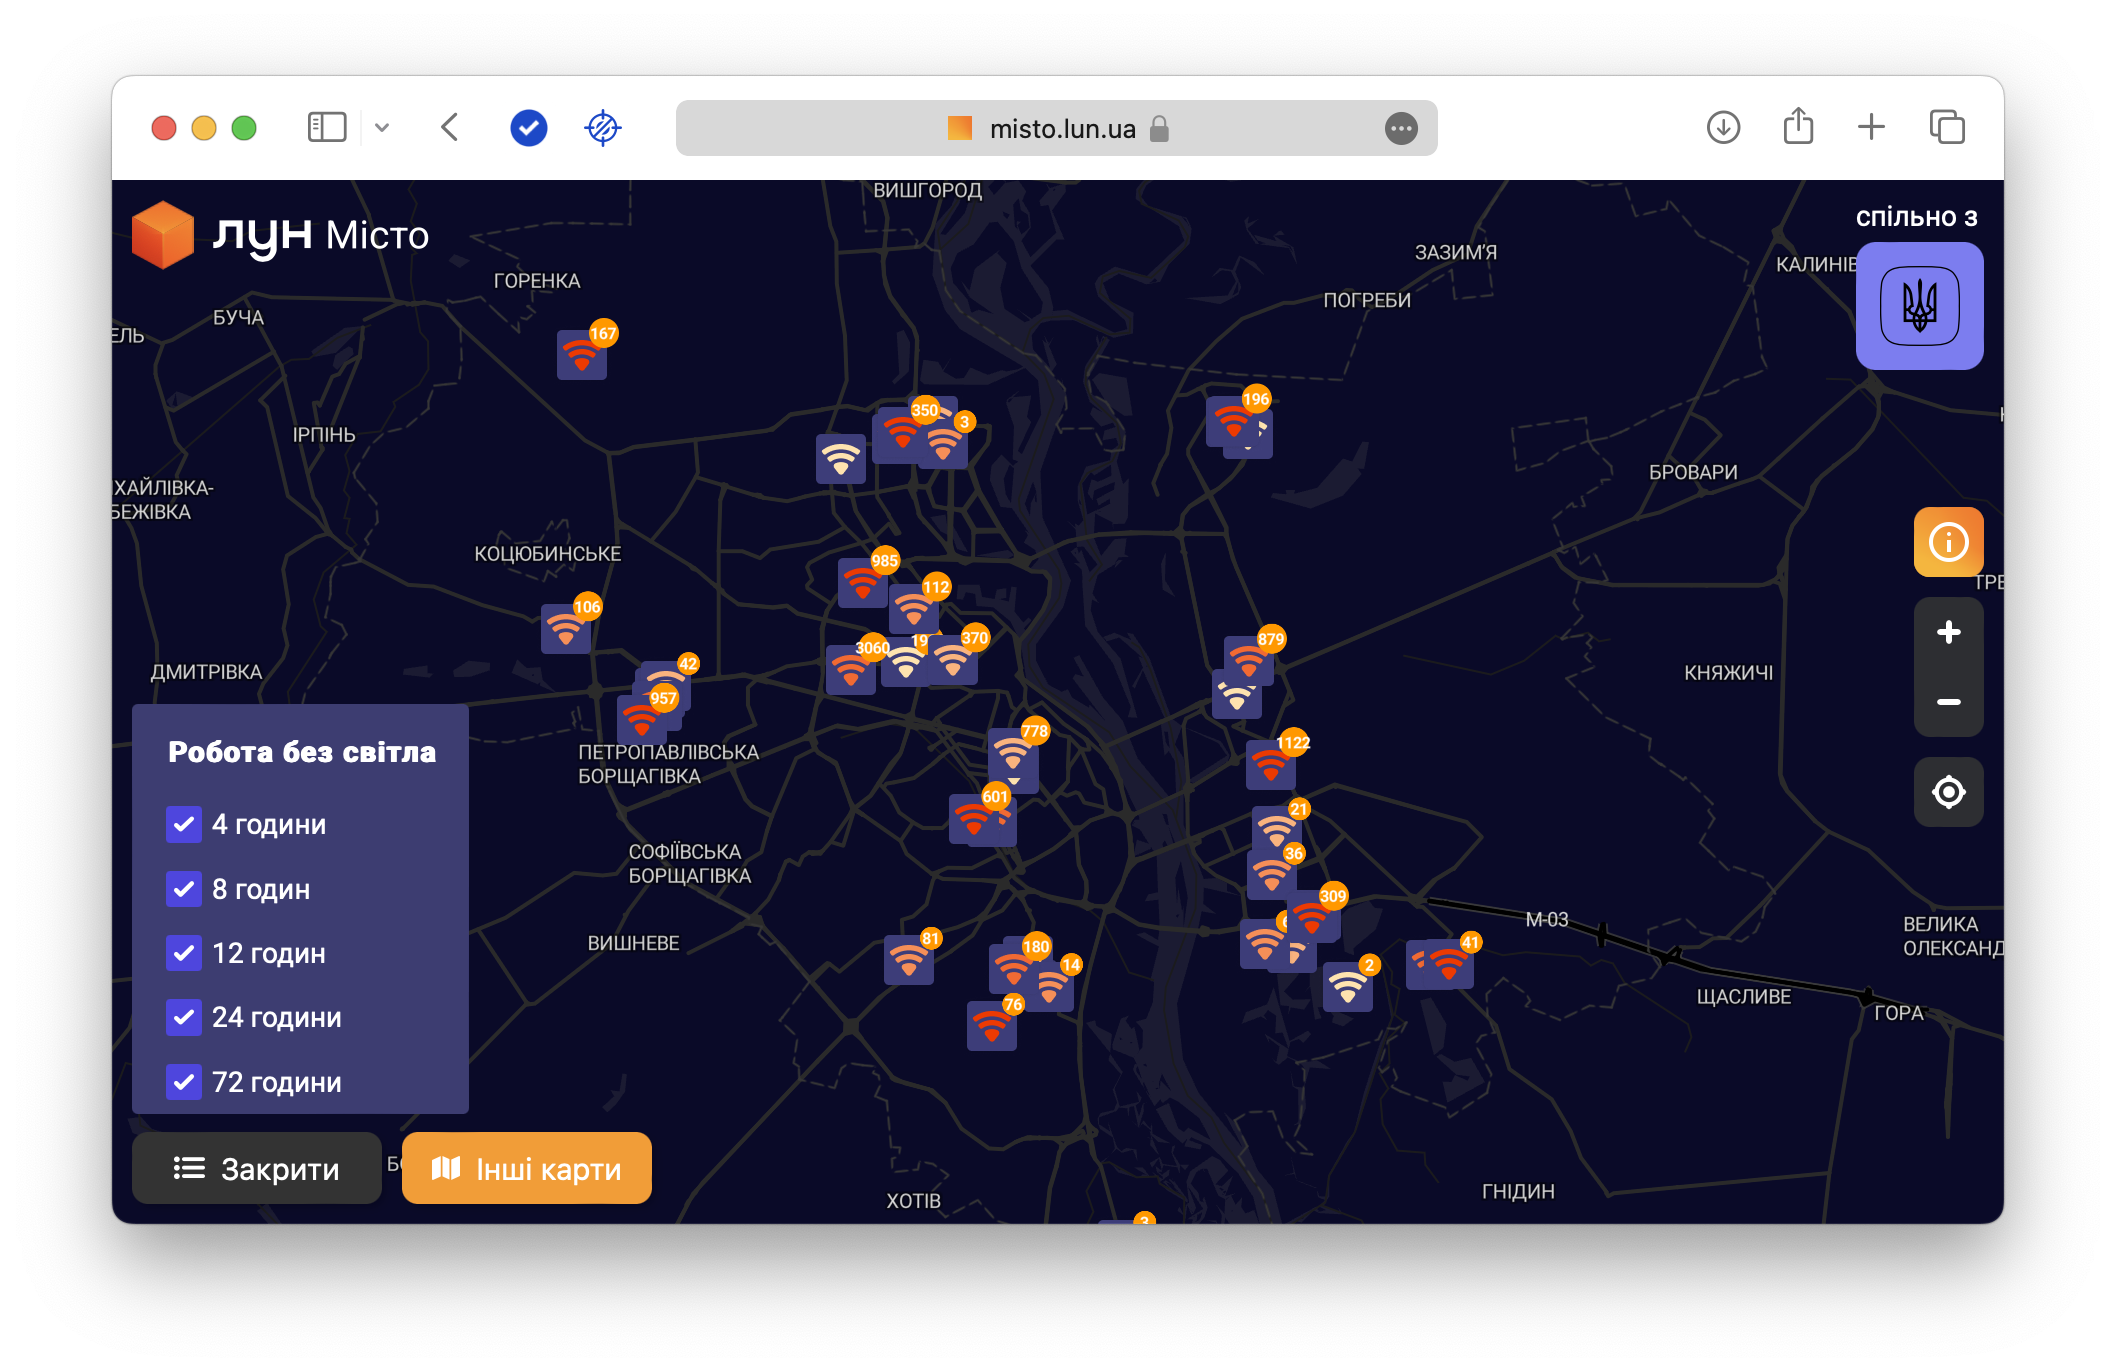Zoom out with the minus button
This screenshot has height=1372, width=2116.
pyautogui.click(x=1948, y=702)
